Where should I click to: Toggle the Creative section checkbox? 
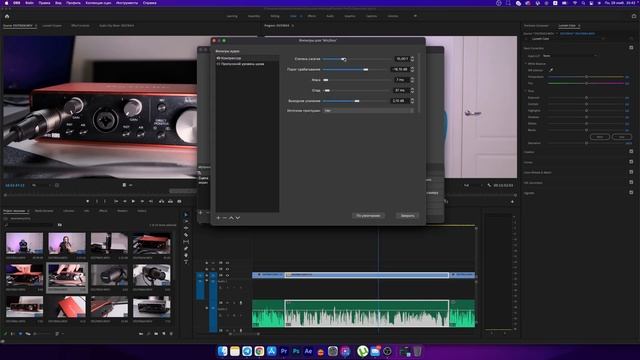631,151
